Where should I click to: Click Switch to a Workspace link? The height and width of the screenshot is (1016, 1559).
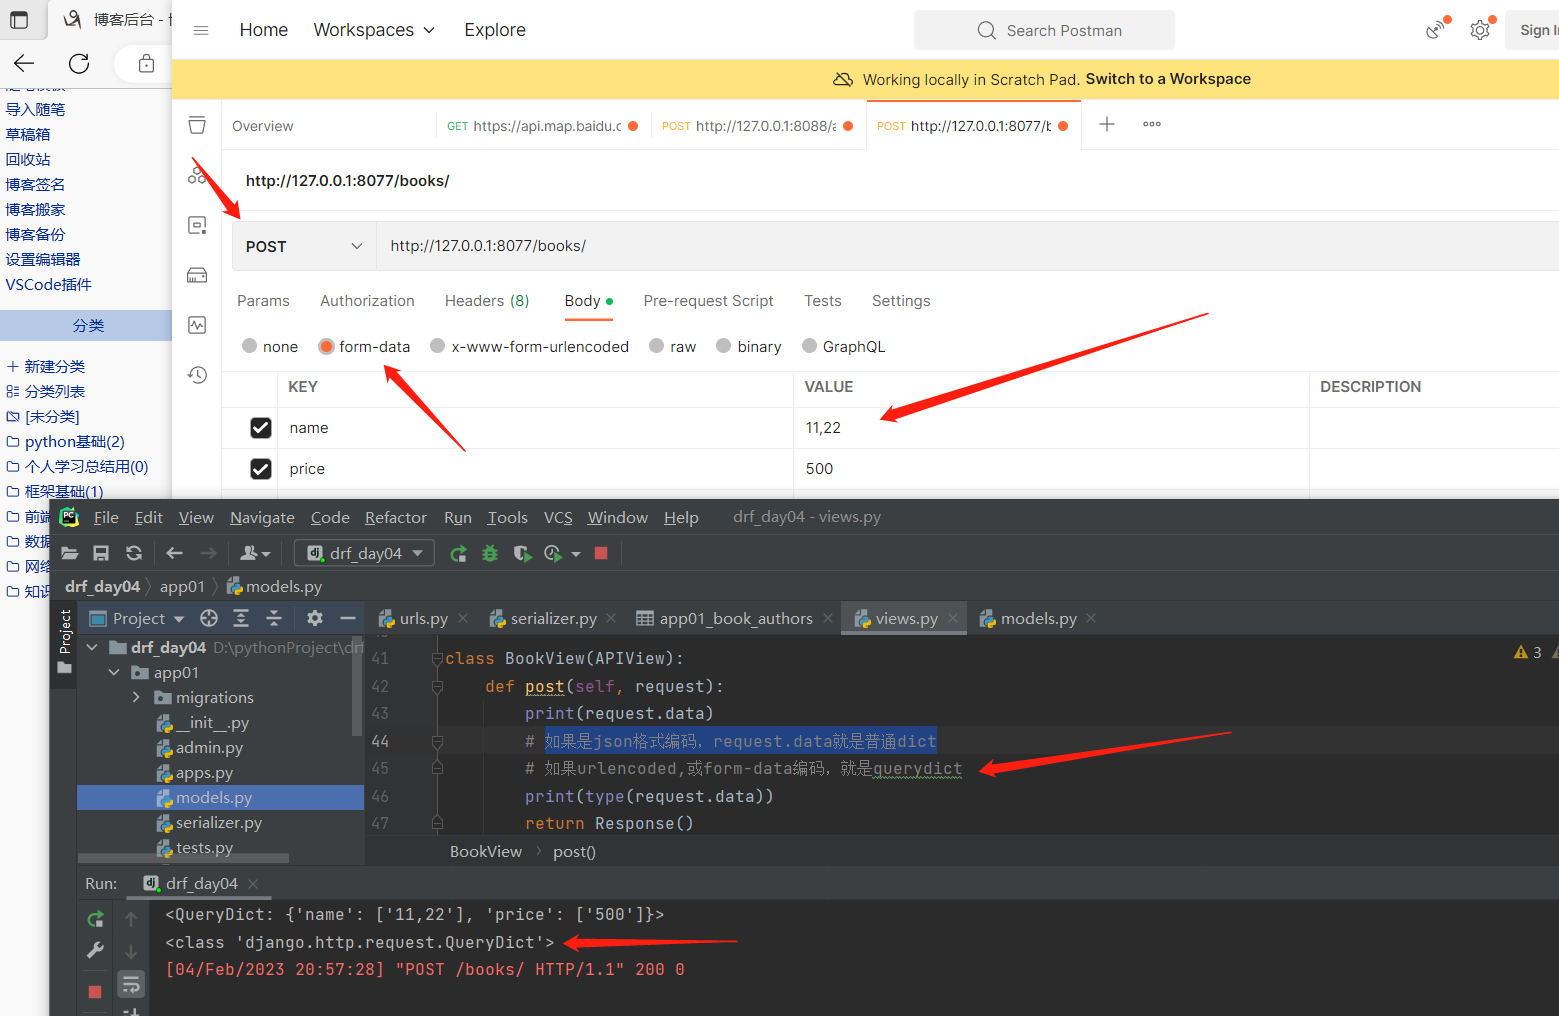click(x=1168, y=79)
